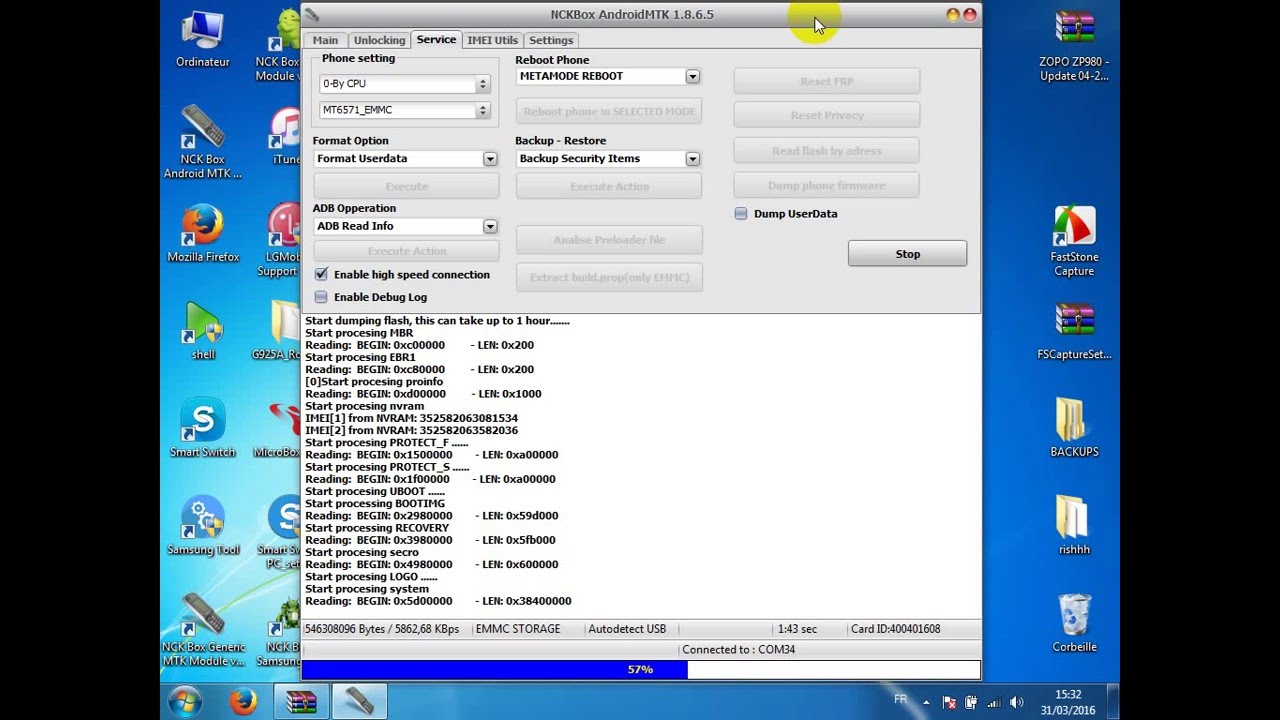The height and width of the screenshot is (720, 1280).
Task: Click the Reset Privacy button
Action: (826, 116)
